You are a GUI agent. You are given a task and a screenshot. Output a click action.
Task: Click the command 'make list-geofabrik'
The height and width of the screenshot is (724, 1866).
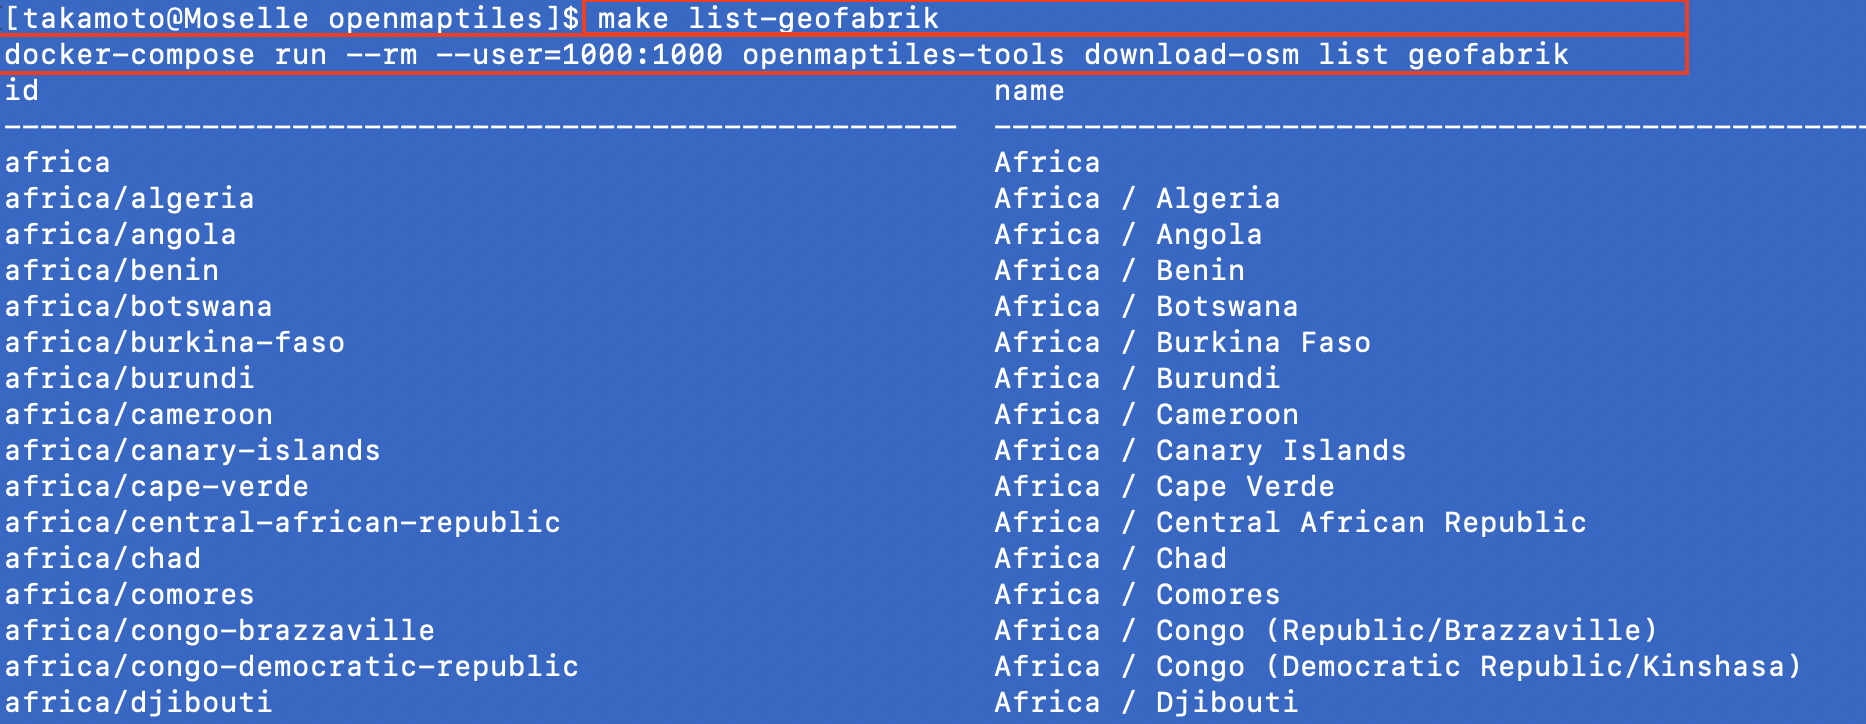click(x=769, y=18)
